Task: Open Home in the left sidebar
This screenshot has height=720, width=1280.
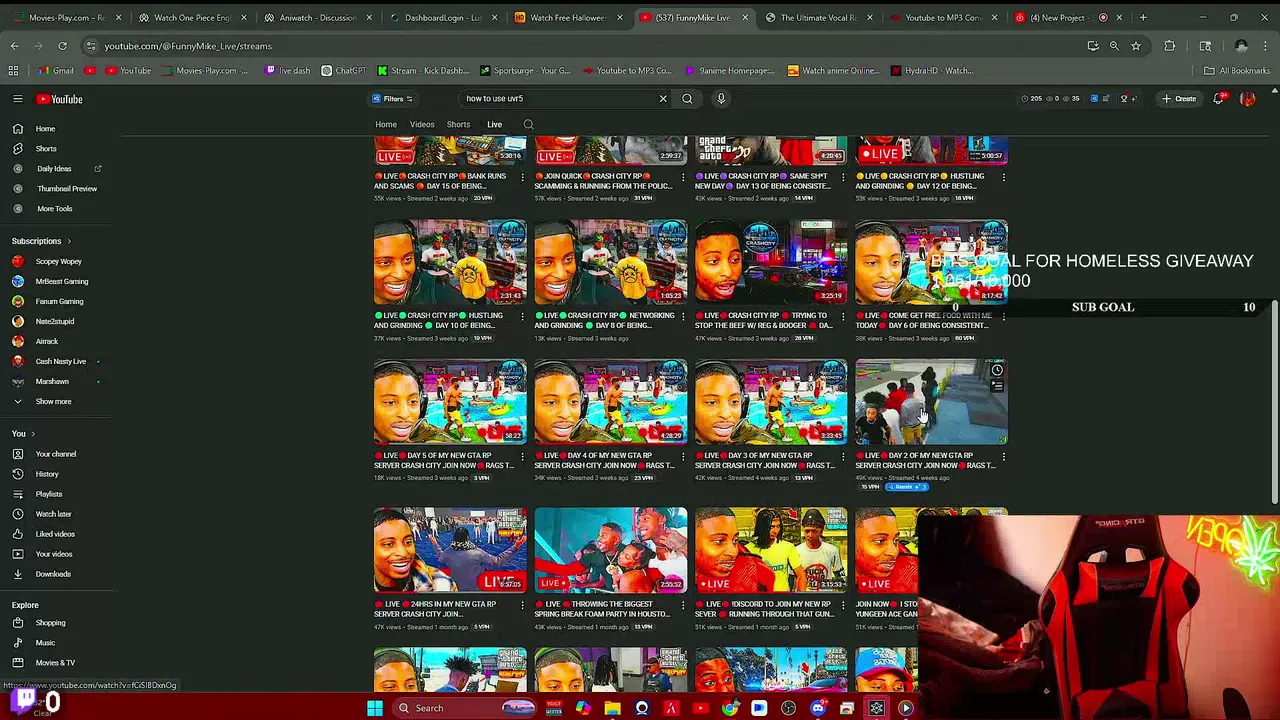Action: (x=45, y=129)
